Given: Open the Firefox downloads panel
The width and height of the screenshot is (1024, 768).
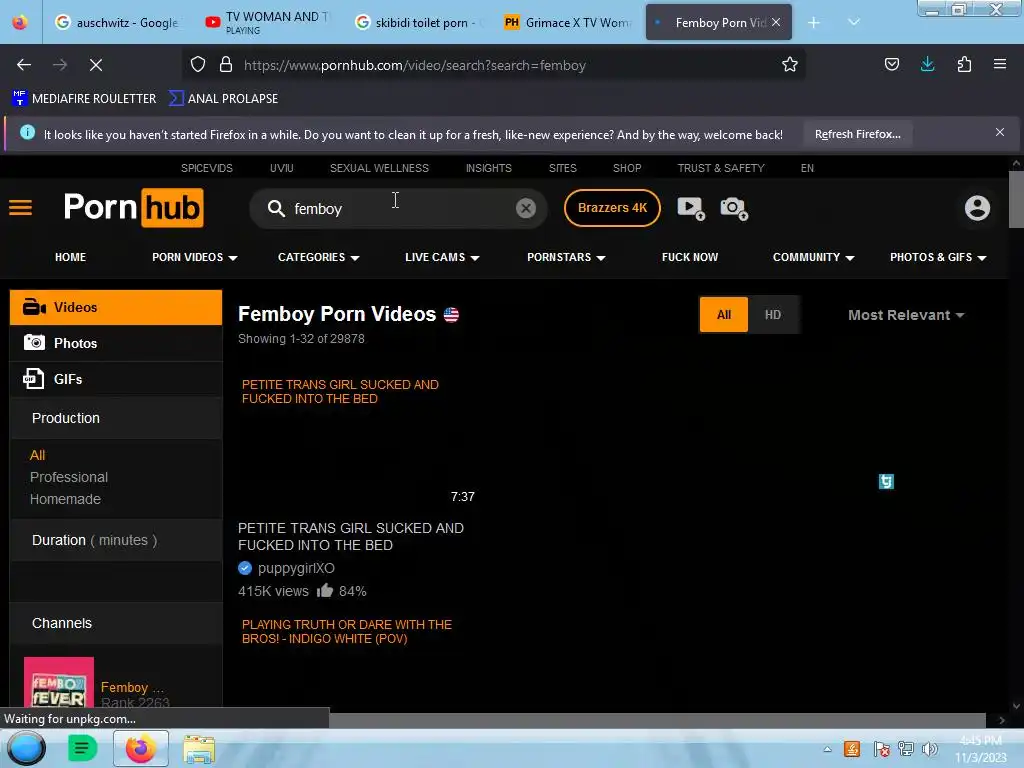Looking at the screenshot, I should [927, 64].
